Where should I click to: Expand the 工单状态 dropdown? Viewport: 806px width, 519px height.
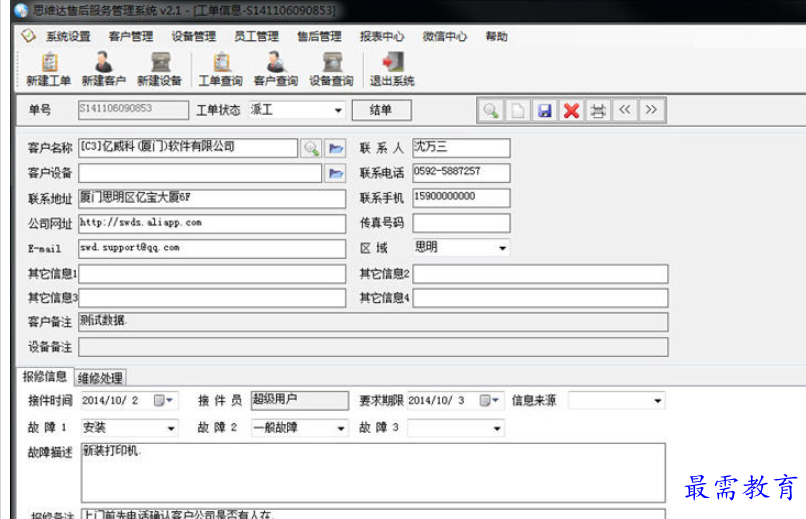[x=337, y=110]
